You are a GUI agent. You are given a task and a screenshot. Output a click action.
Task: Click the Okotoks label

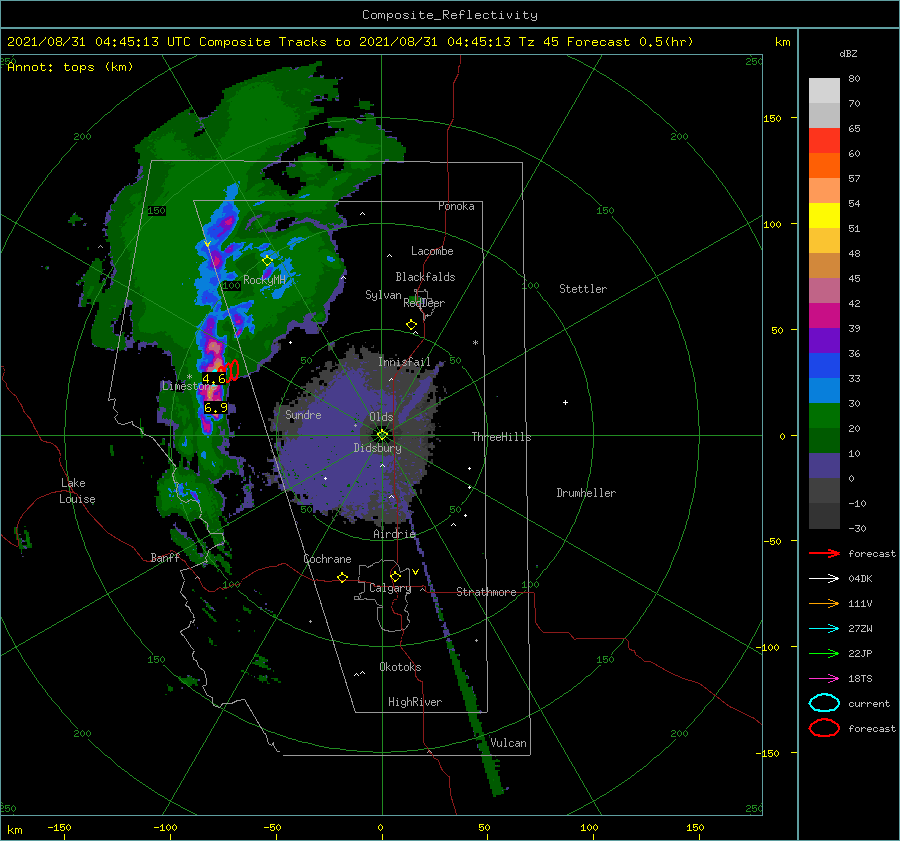(400, 667)
